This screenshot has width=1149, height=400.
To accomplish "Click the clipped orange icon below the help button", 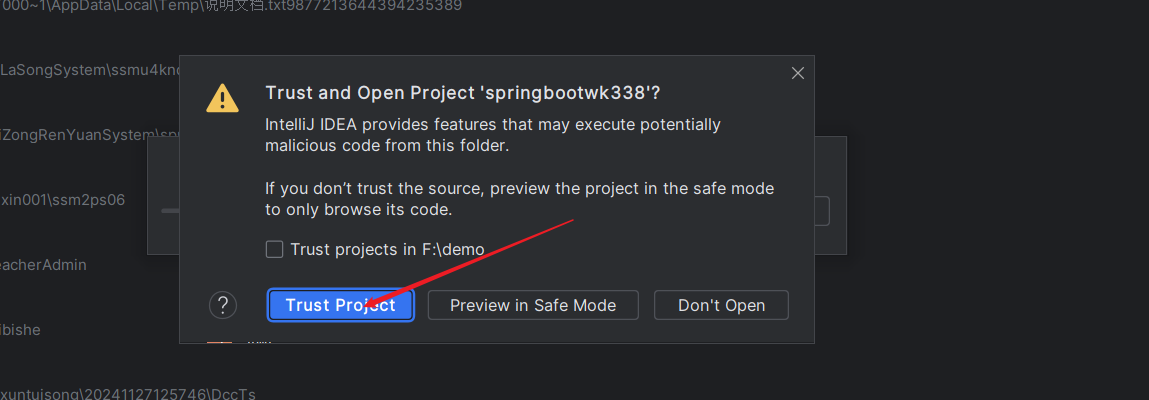I will pyautogui.click(x=219, y=341).
